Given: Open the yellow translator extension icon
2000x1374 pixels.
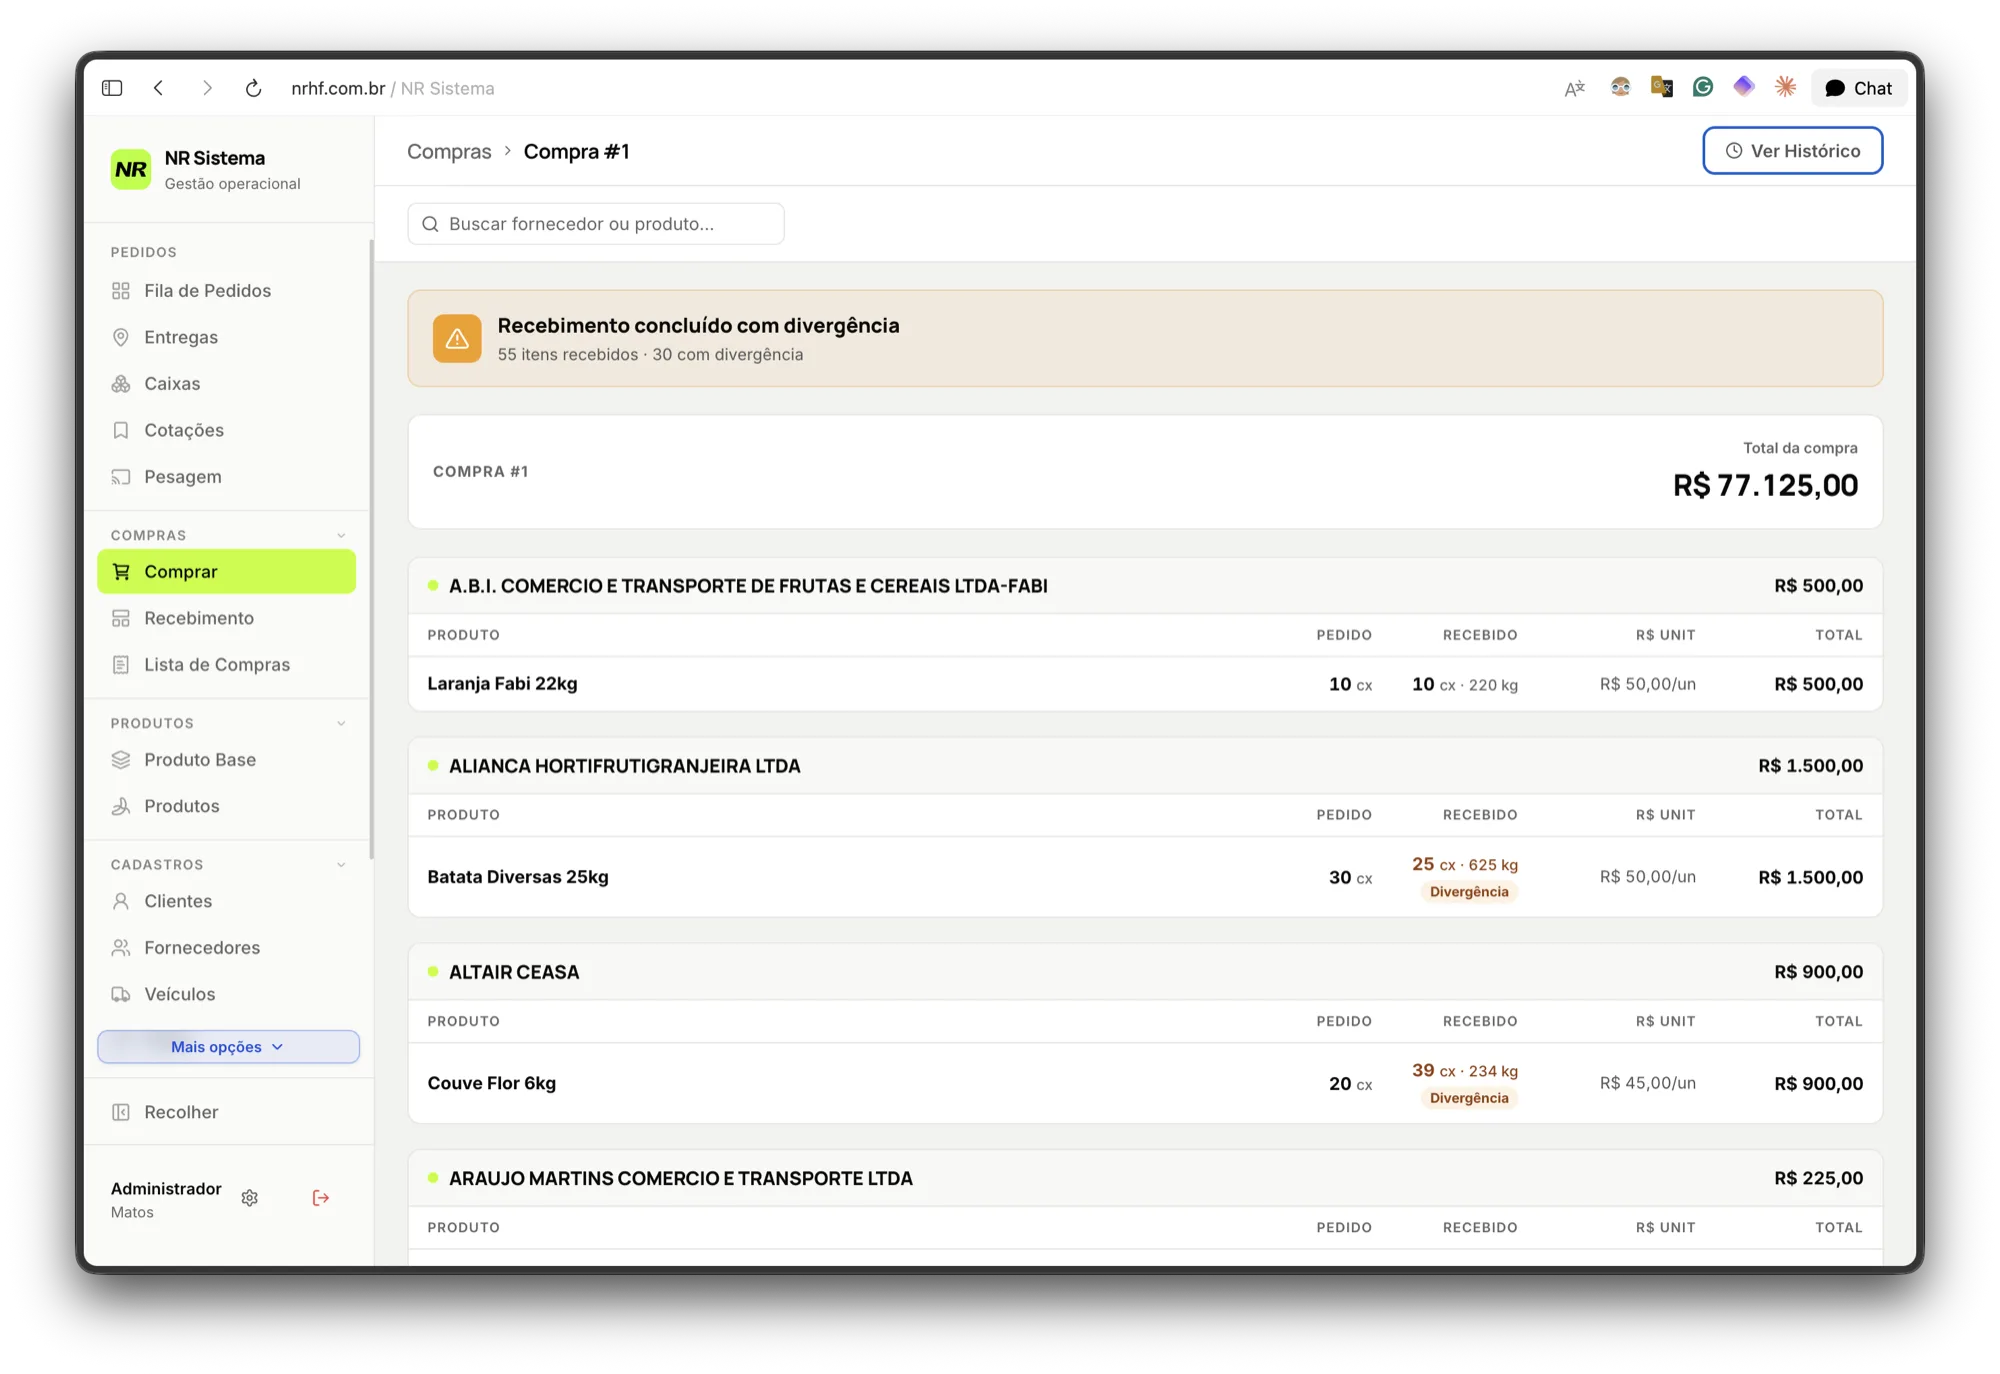Looking at the screenshot, I should 1662,87.
